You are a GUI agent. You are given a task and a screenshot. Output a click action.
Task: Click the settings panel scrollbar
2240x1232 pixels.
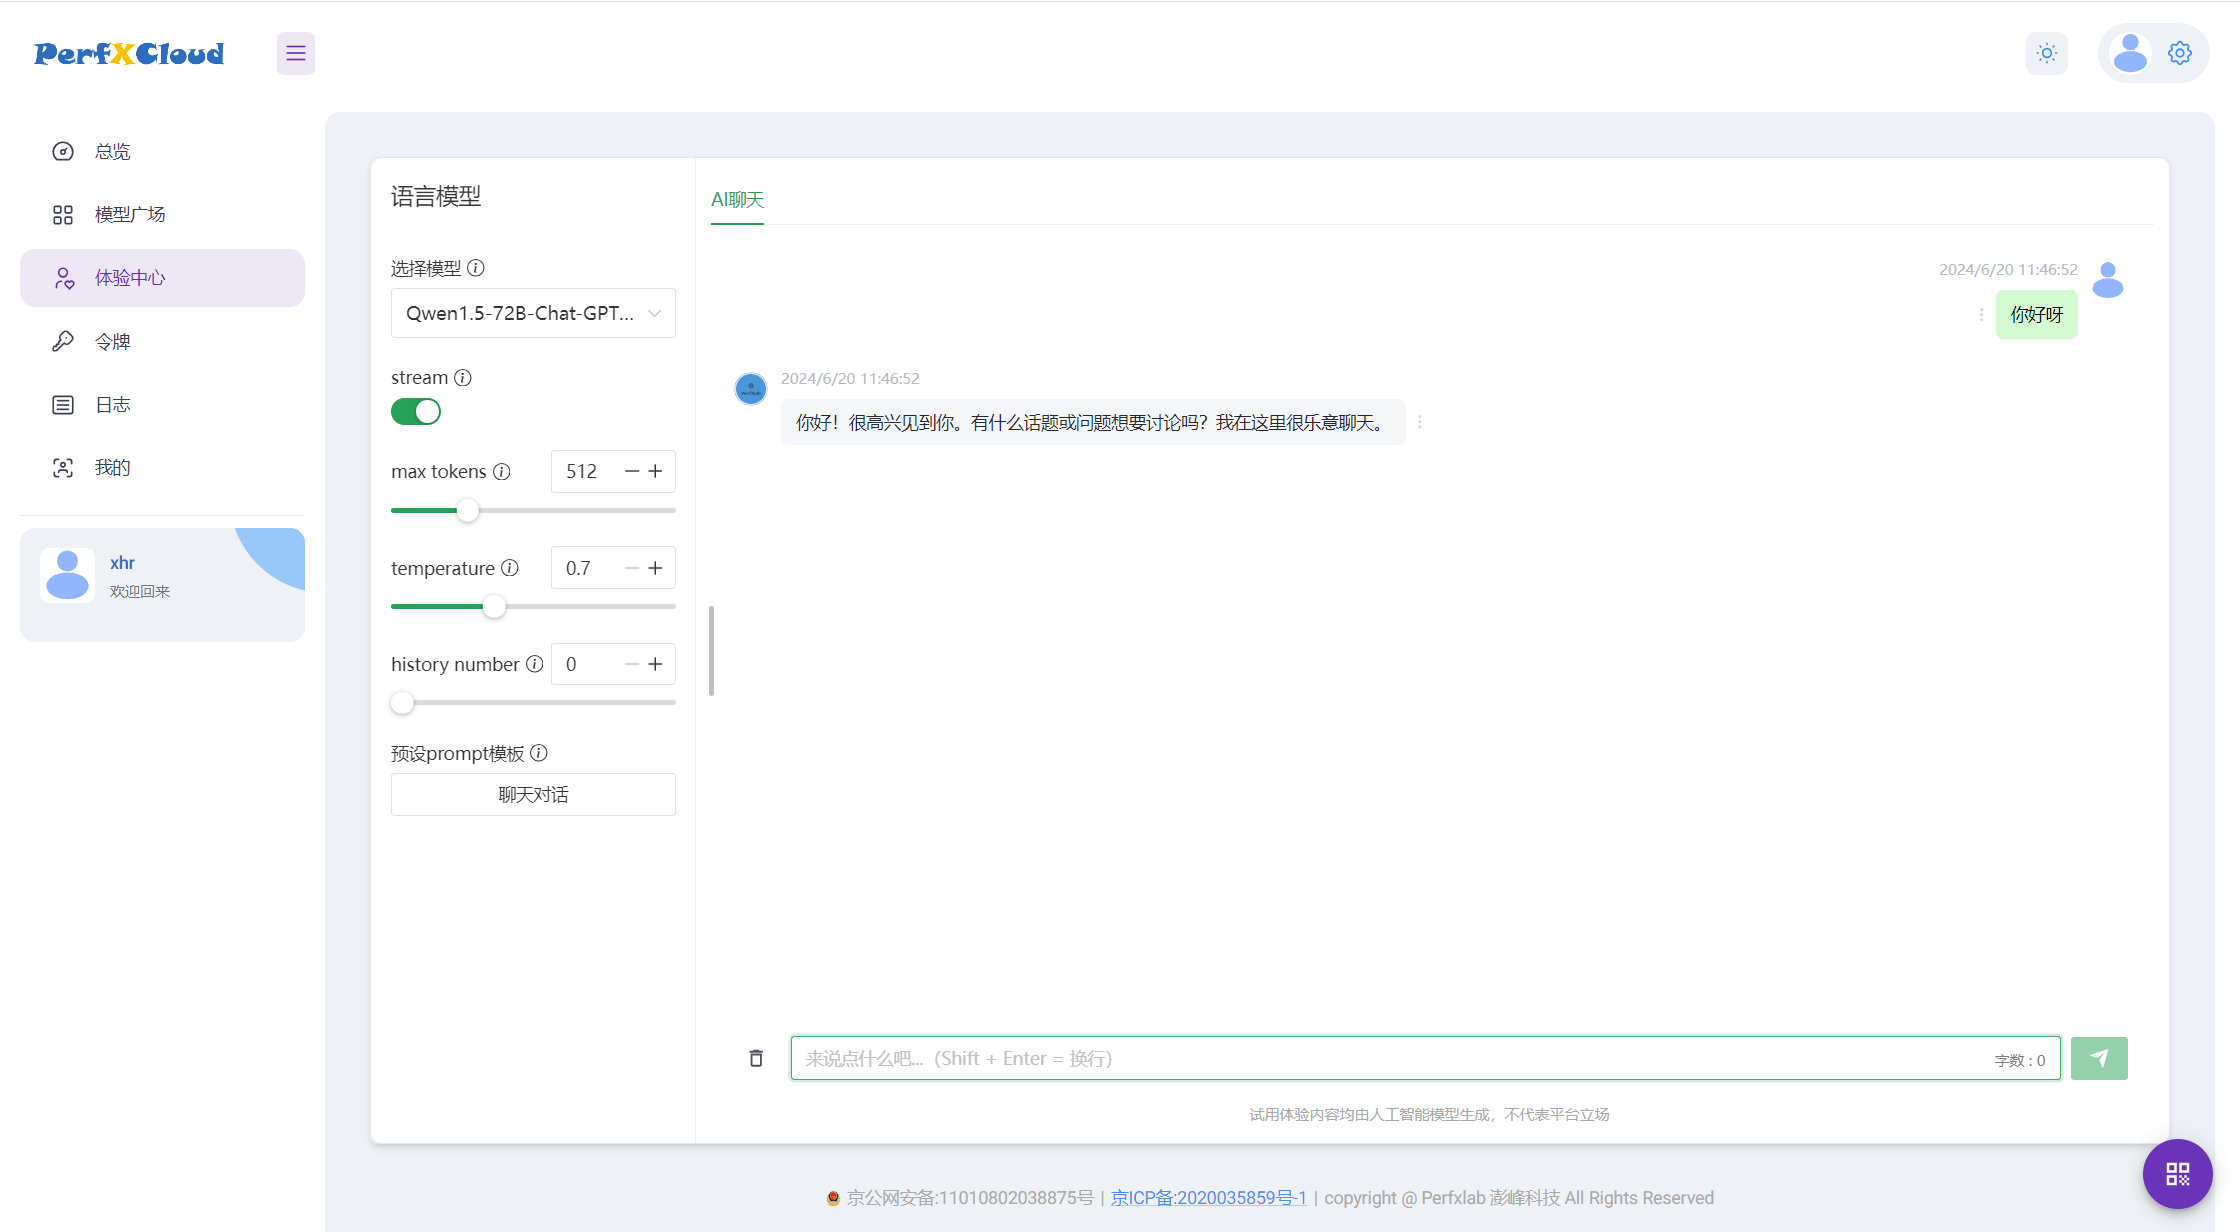coord(711,650)
